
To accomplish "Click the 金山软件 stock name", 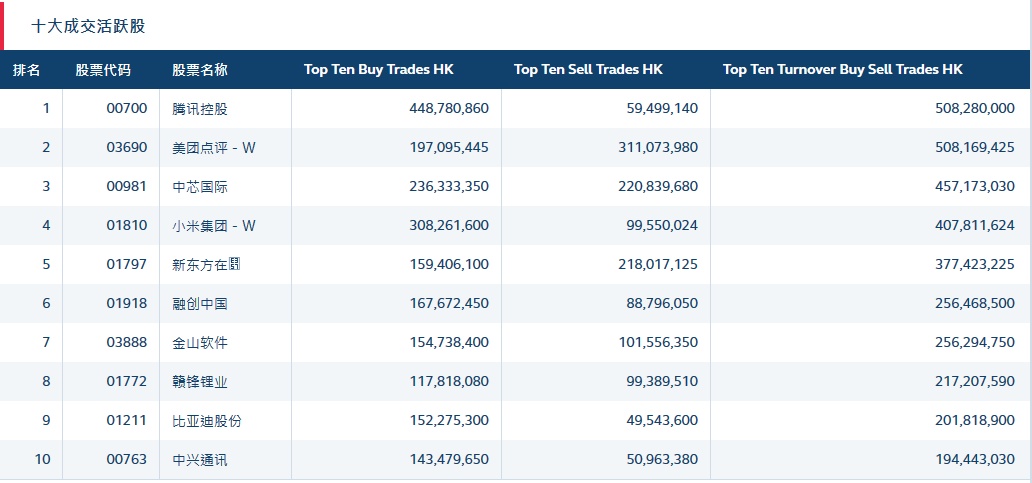I will (x=200, y=343).
